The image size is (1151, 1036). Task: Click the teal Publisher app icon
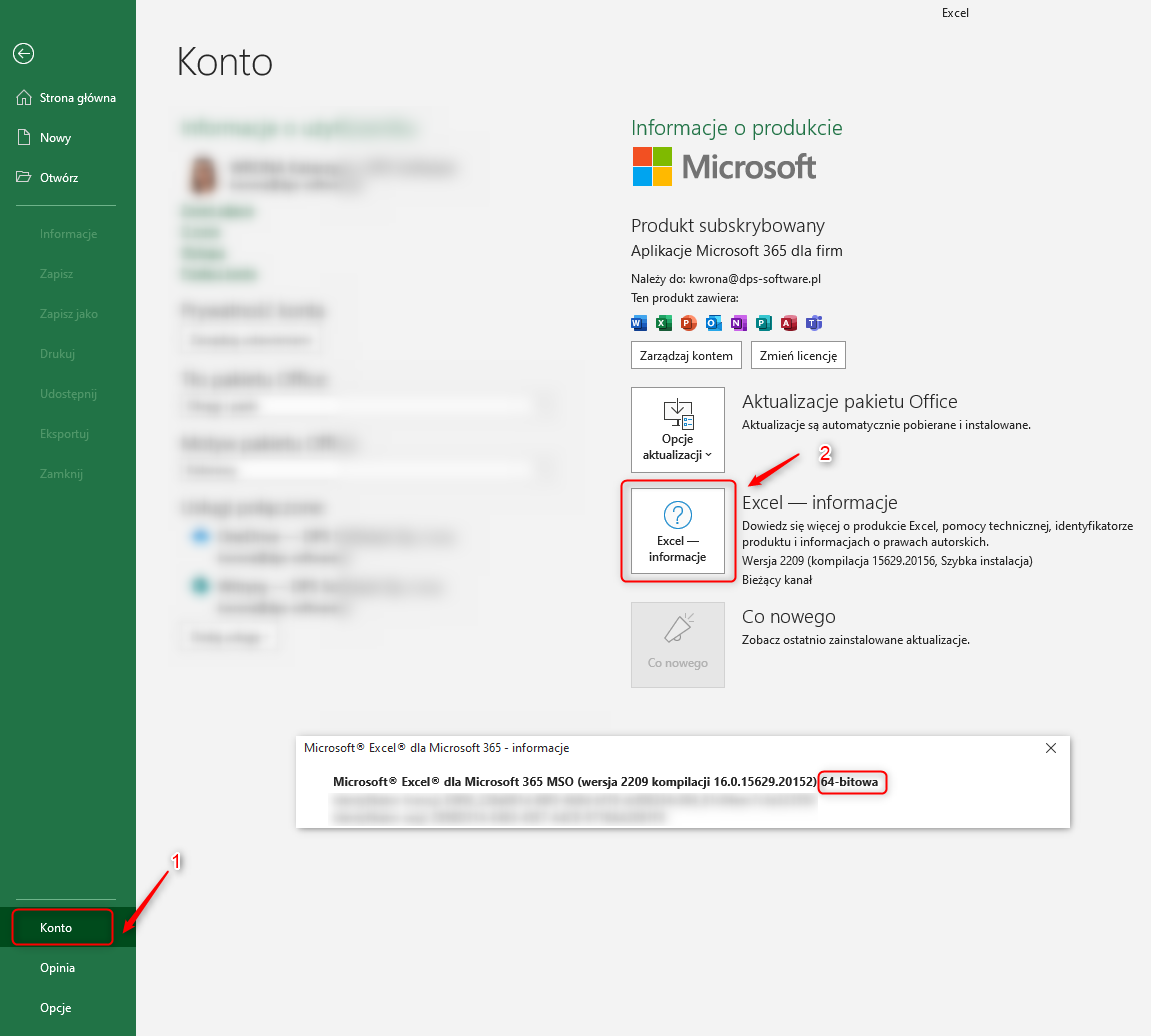click(764, 322)
